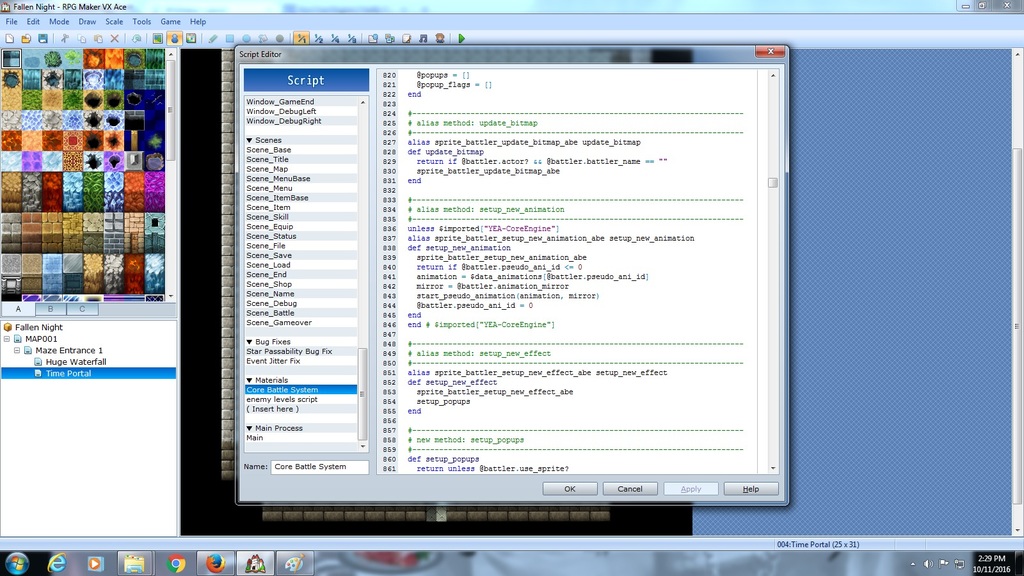Toggle the Event mode toolbar button
The image size is (1024, 576).
pos(174,39)
